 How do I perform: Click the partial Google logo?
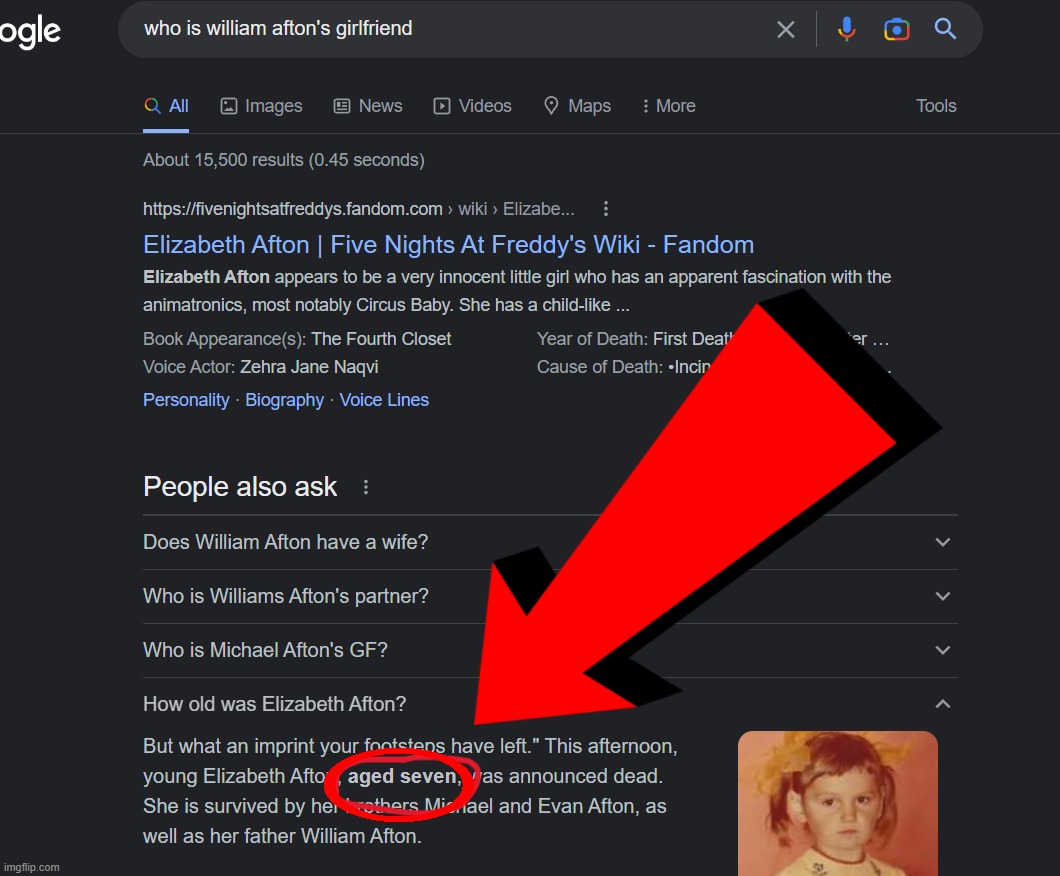(30, 32)
